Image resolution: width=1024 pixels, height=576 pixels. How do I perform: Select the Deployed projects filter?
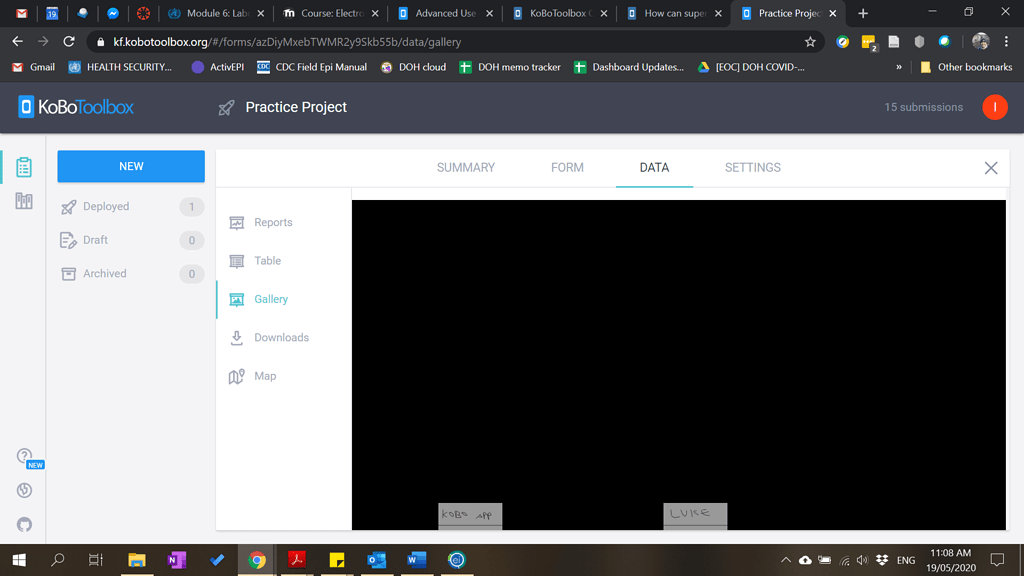(106, 206)
